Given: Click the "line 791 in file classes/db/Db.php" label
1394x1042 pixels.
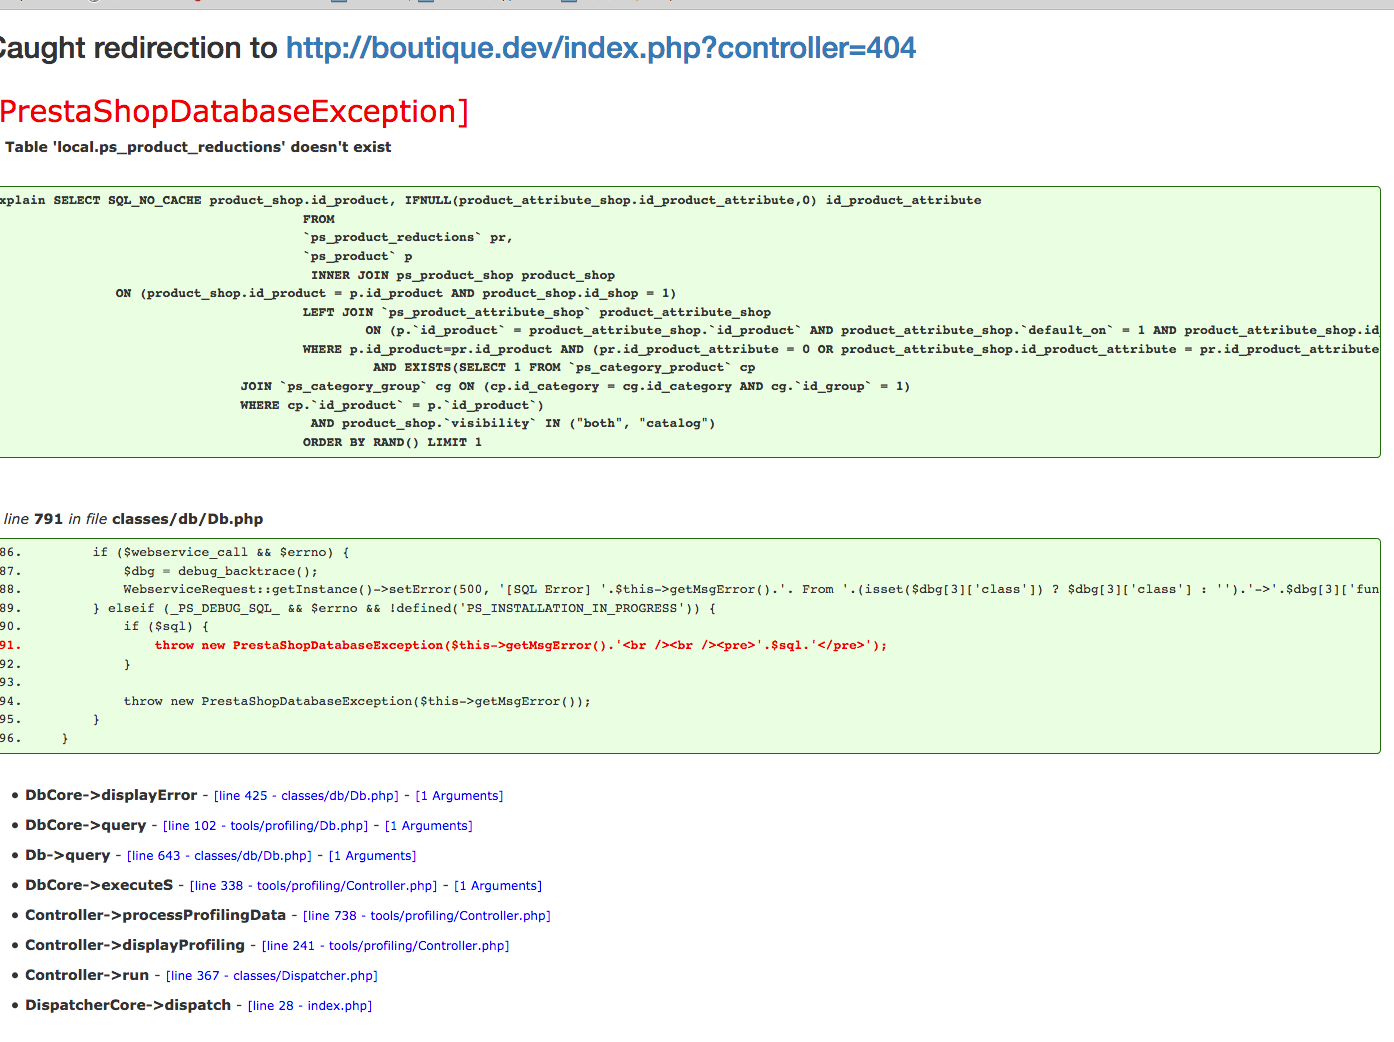Looking at the screenshot, I should point(134,519).
